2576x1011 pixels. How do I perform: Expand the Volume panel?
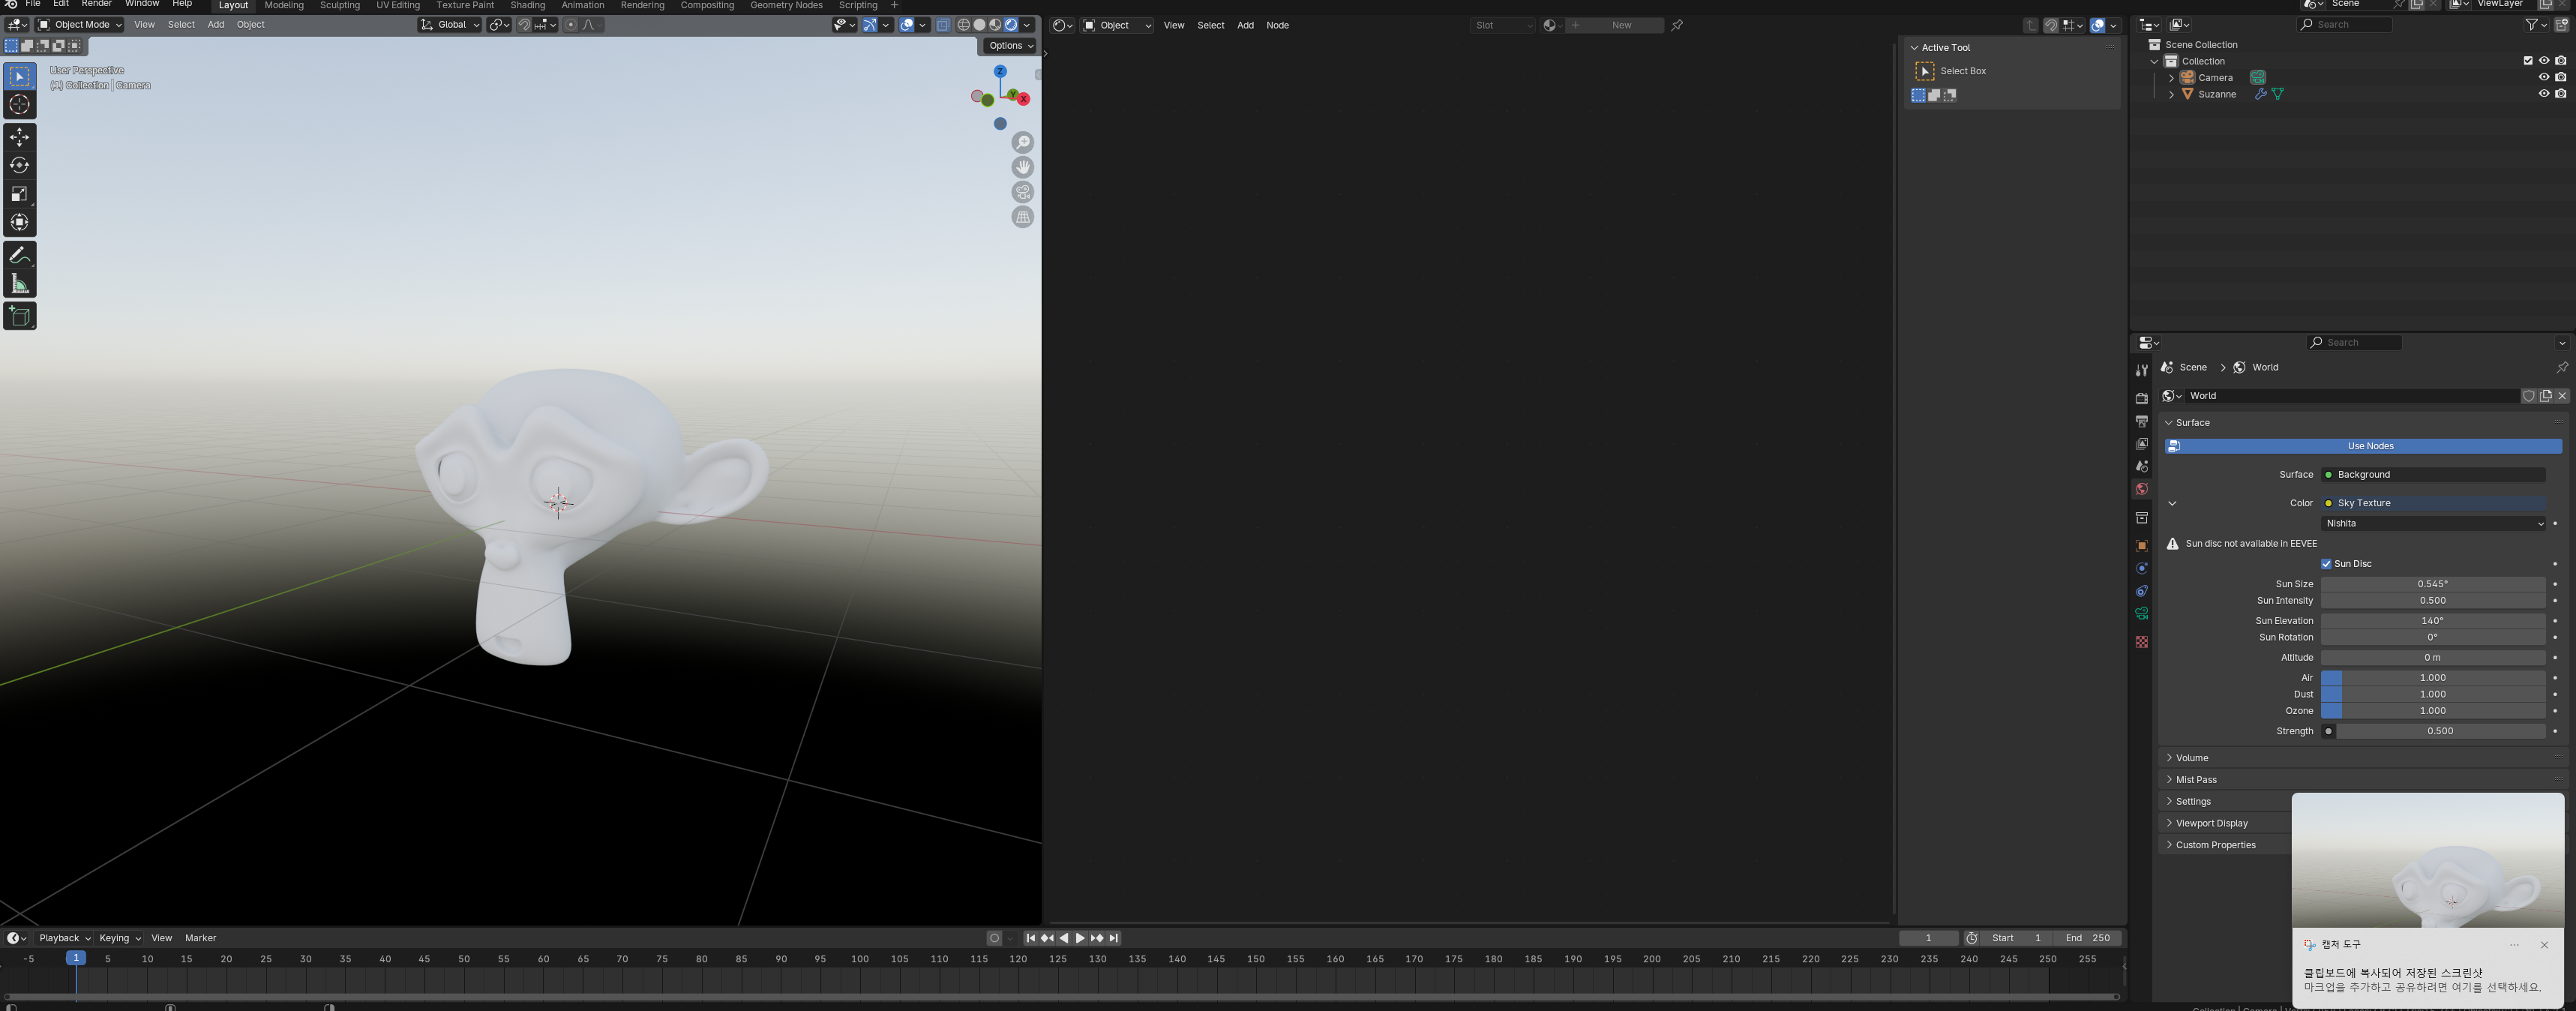click(x=2191, y=758)
